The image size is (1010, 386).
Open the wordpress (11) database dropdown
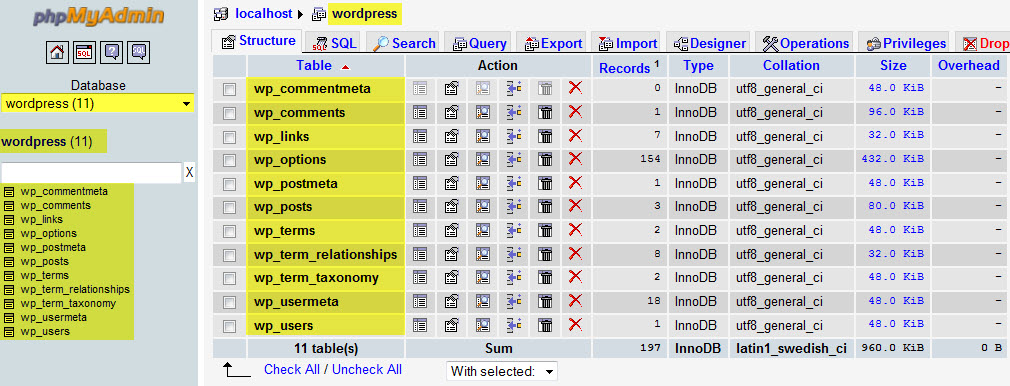97,103
